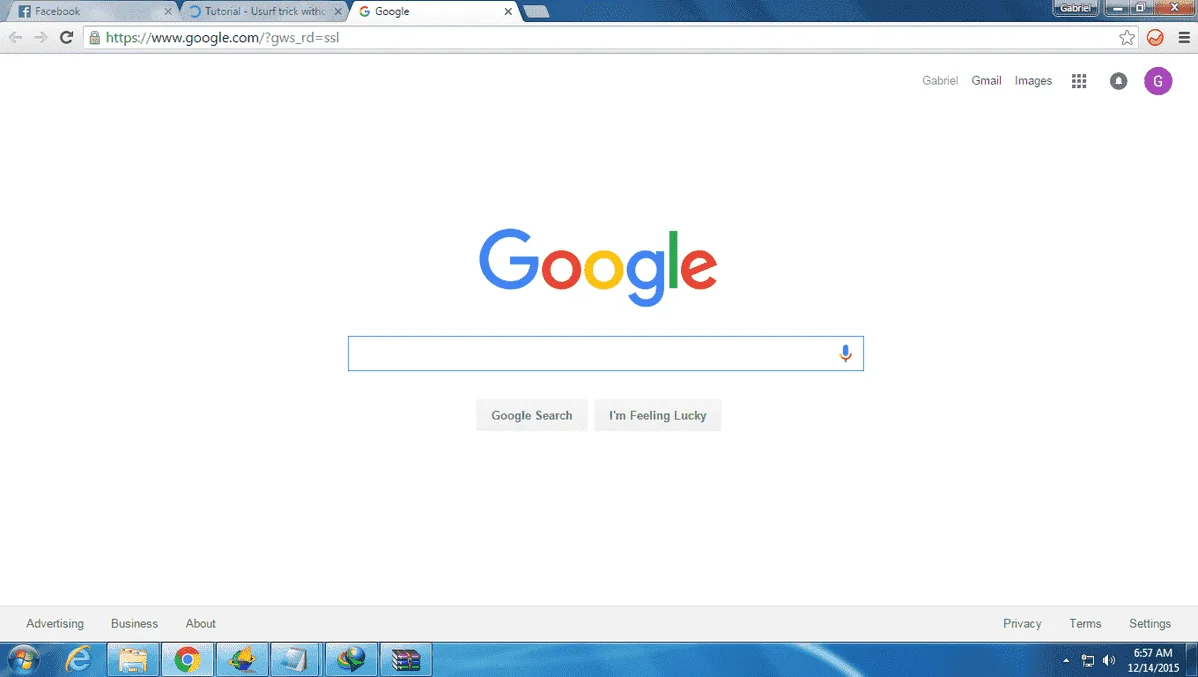Screen dimensions: 1198x677
Task: Close the Google tab
Action: click(x=508, y=11)
